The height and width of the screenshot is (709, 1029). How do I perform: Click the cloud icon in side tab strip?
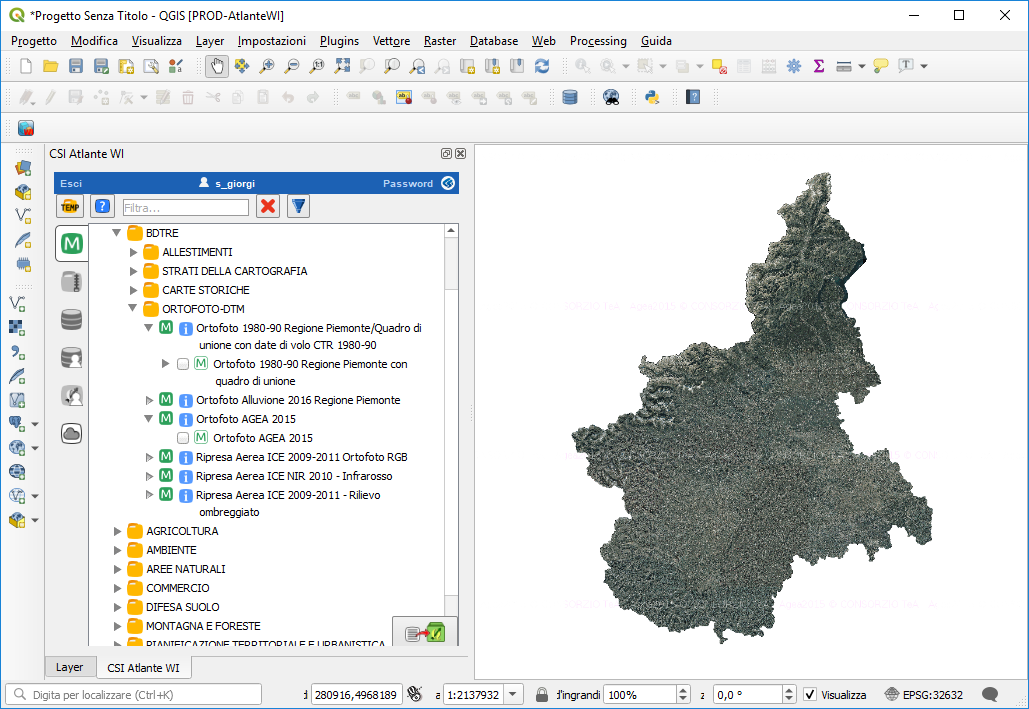pyautogui.click(x=71, y=433)
